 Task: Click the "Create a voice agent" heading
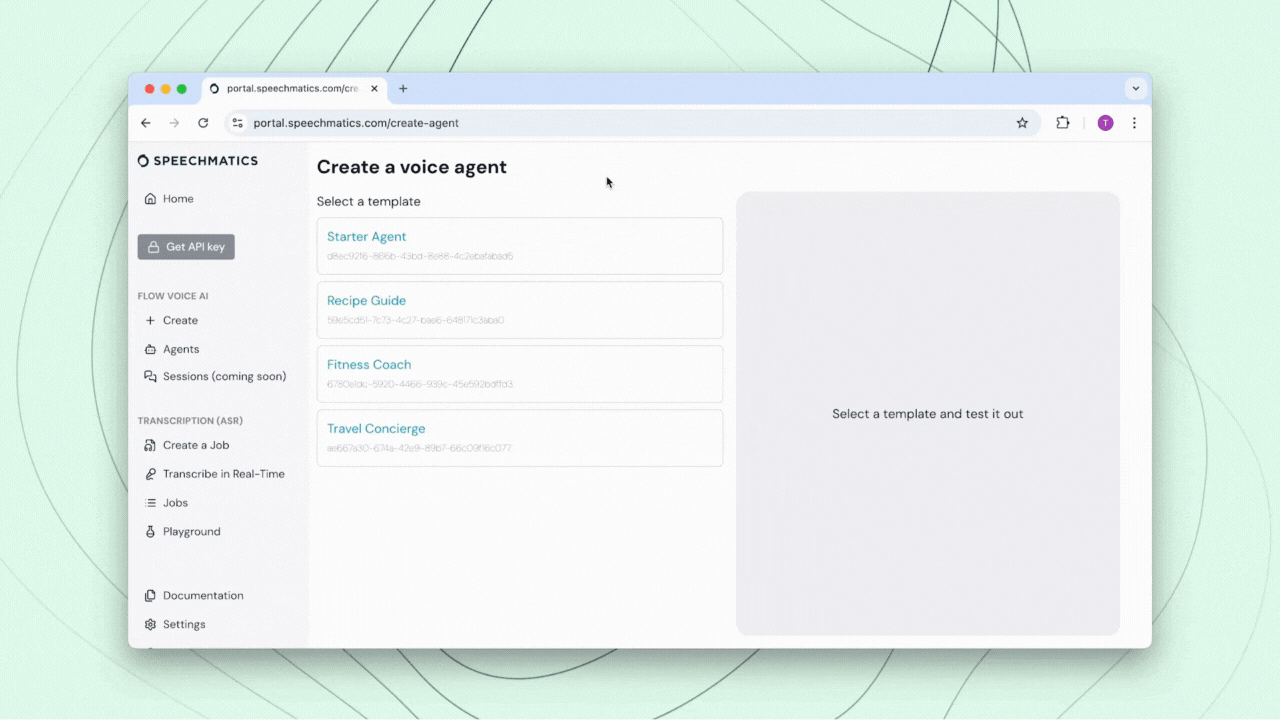coord(412,167)
